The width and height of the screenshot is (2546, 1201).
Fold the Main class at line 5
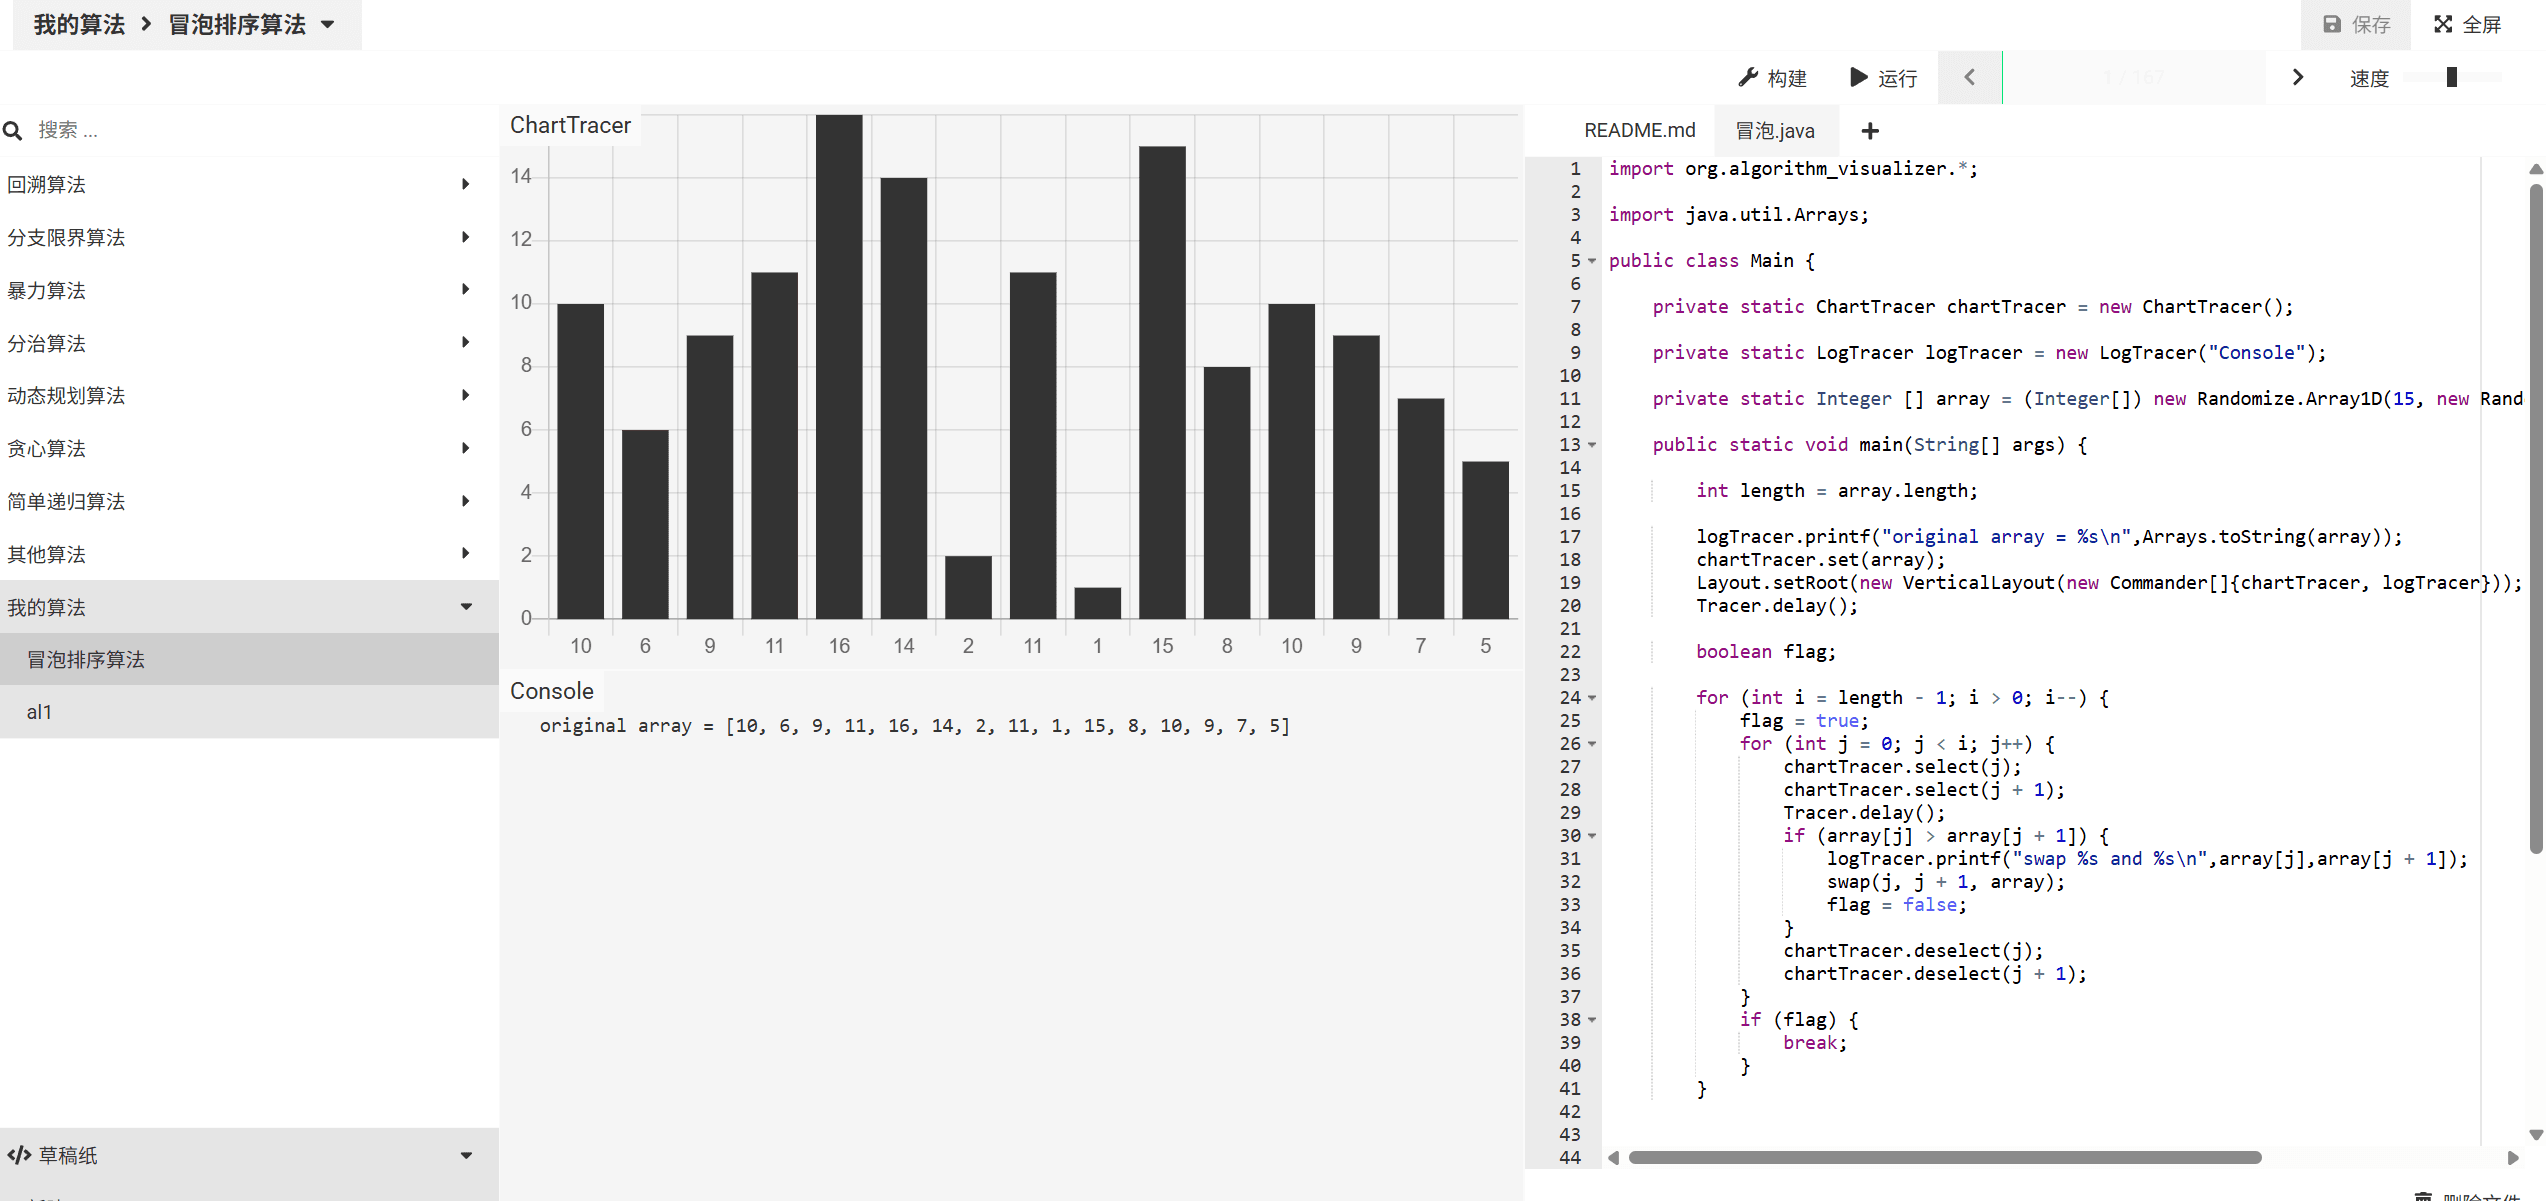1592,261
